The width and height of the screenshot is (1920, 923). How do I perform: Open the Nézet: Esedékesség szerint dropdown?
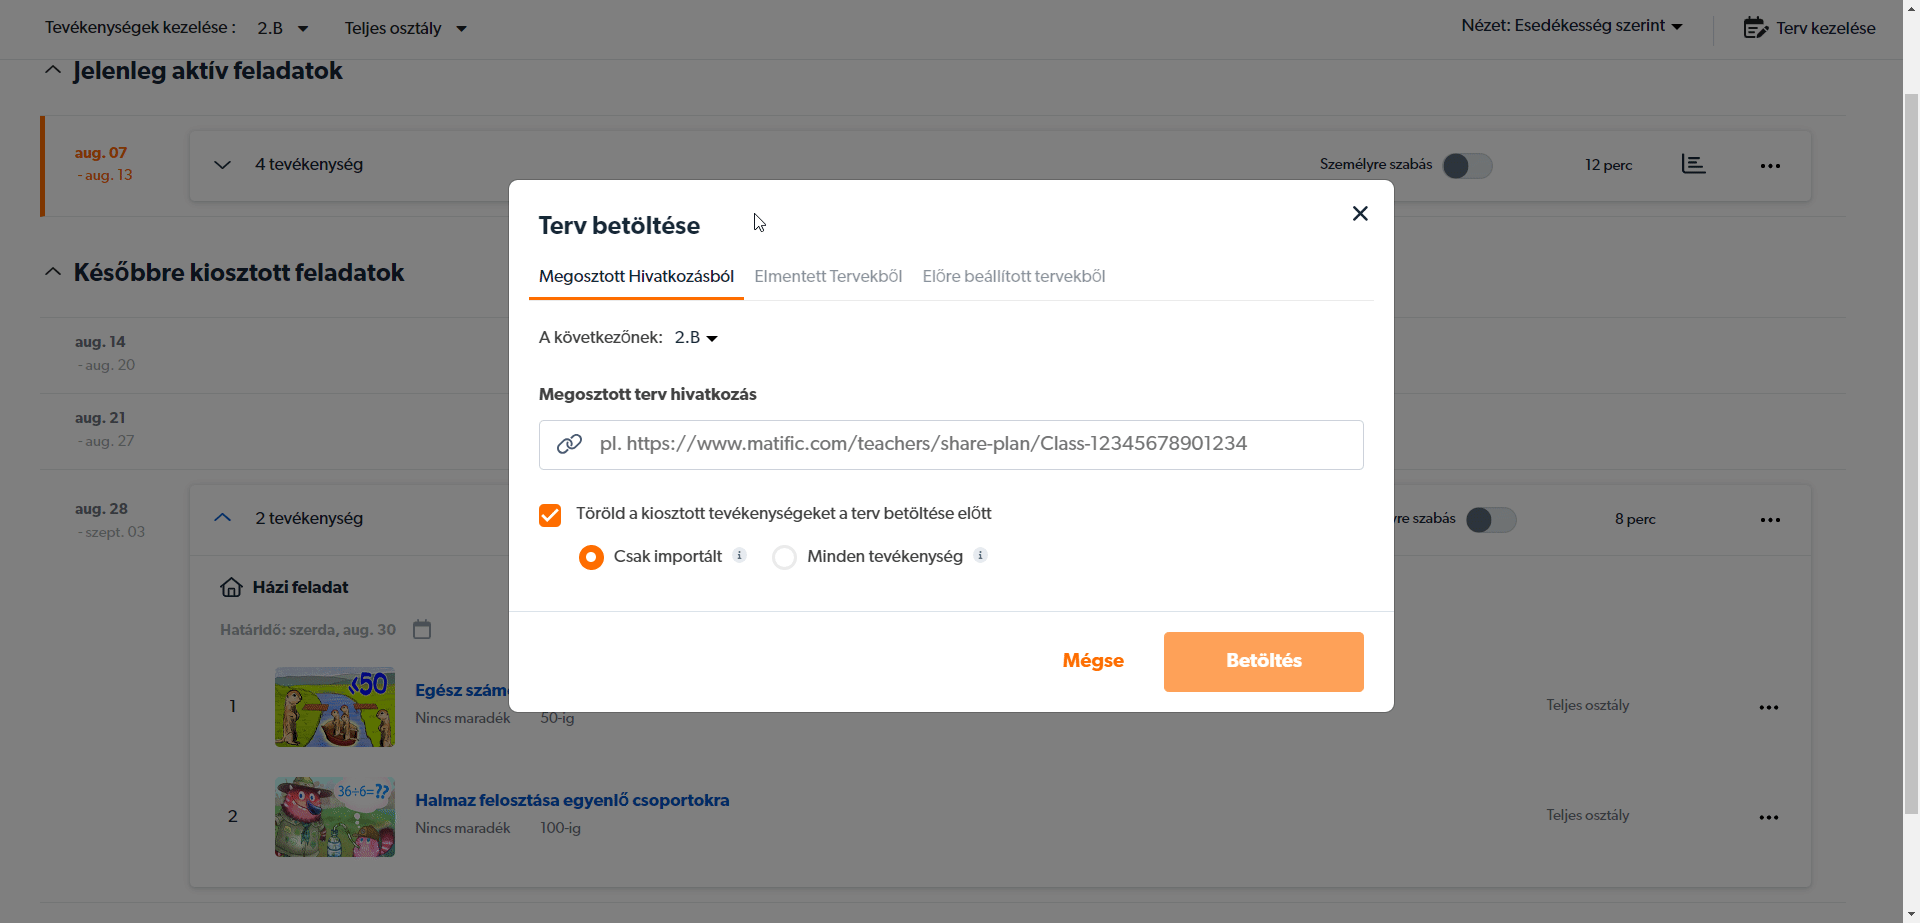(x=1571, y=26)
